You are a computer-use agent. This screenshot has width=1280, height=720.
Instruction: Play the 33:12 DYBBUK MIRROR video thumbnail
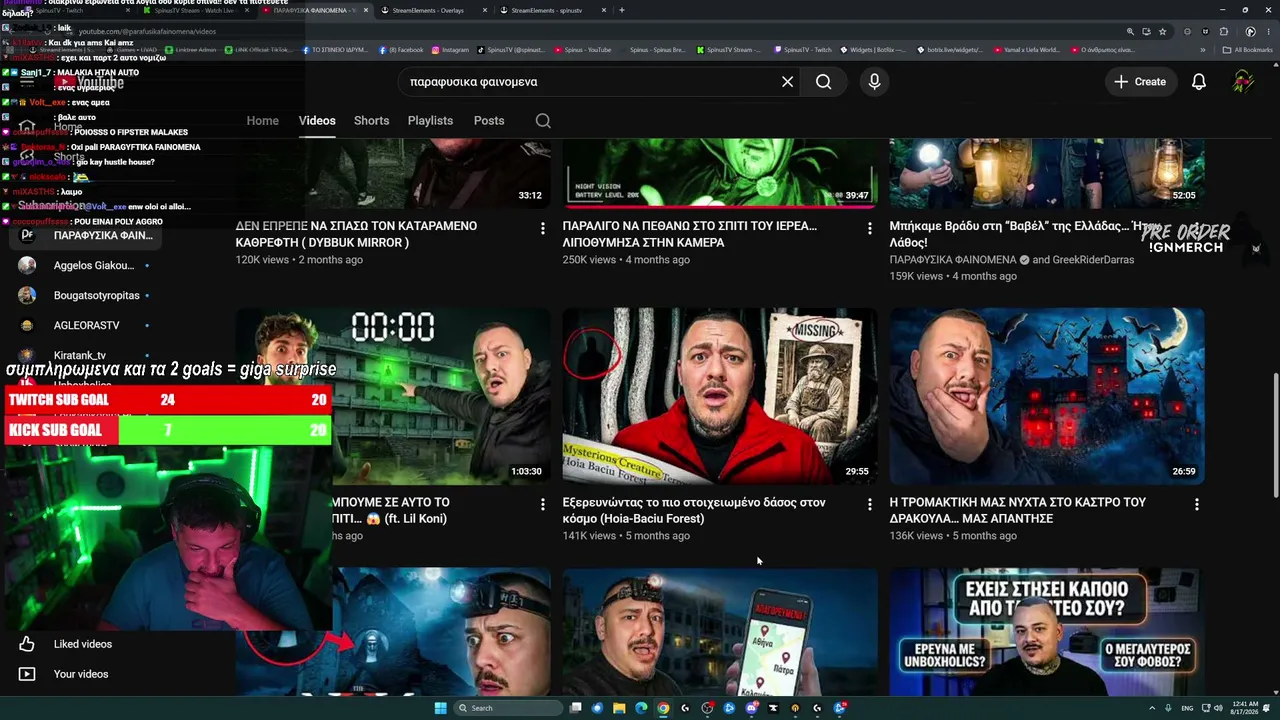pyautogui.click(x=393, y=175)
